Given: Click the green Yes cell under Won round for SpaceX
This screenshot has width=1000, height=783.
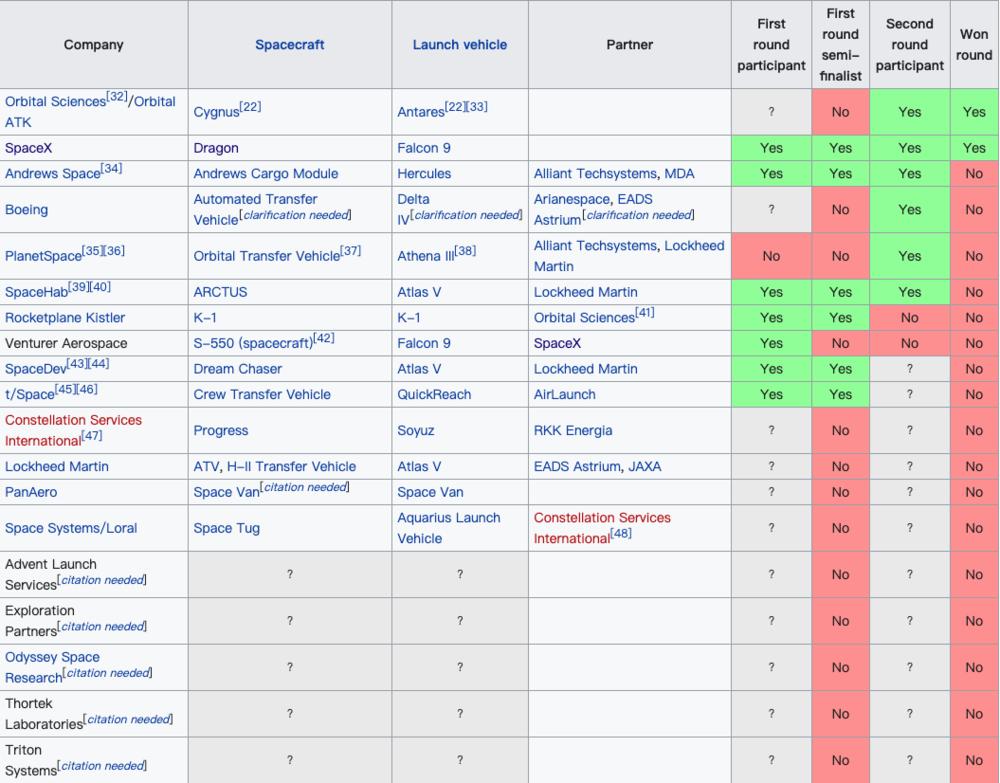Looking at the screenshot, I should coord(973,148).
